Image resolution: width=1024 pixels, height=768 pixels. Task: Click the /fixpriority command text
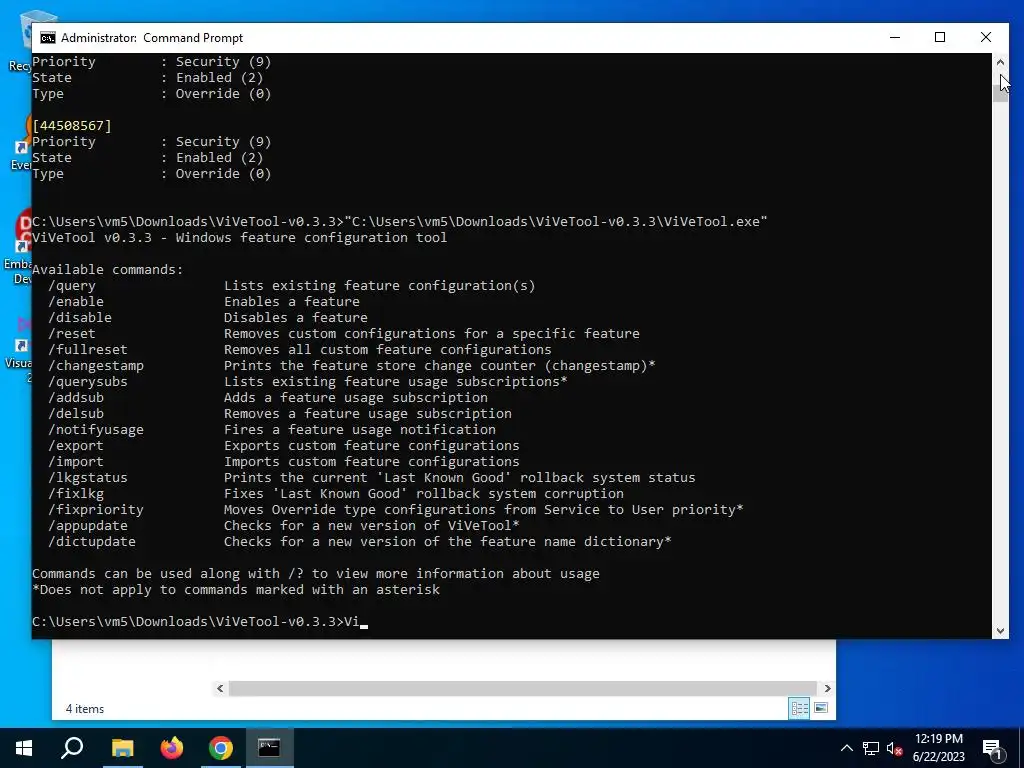point(96,509)
